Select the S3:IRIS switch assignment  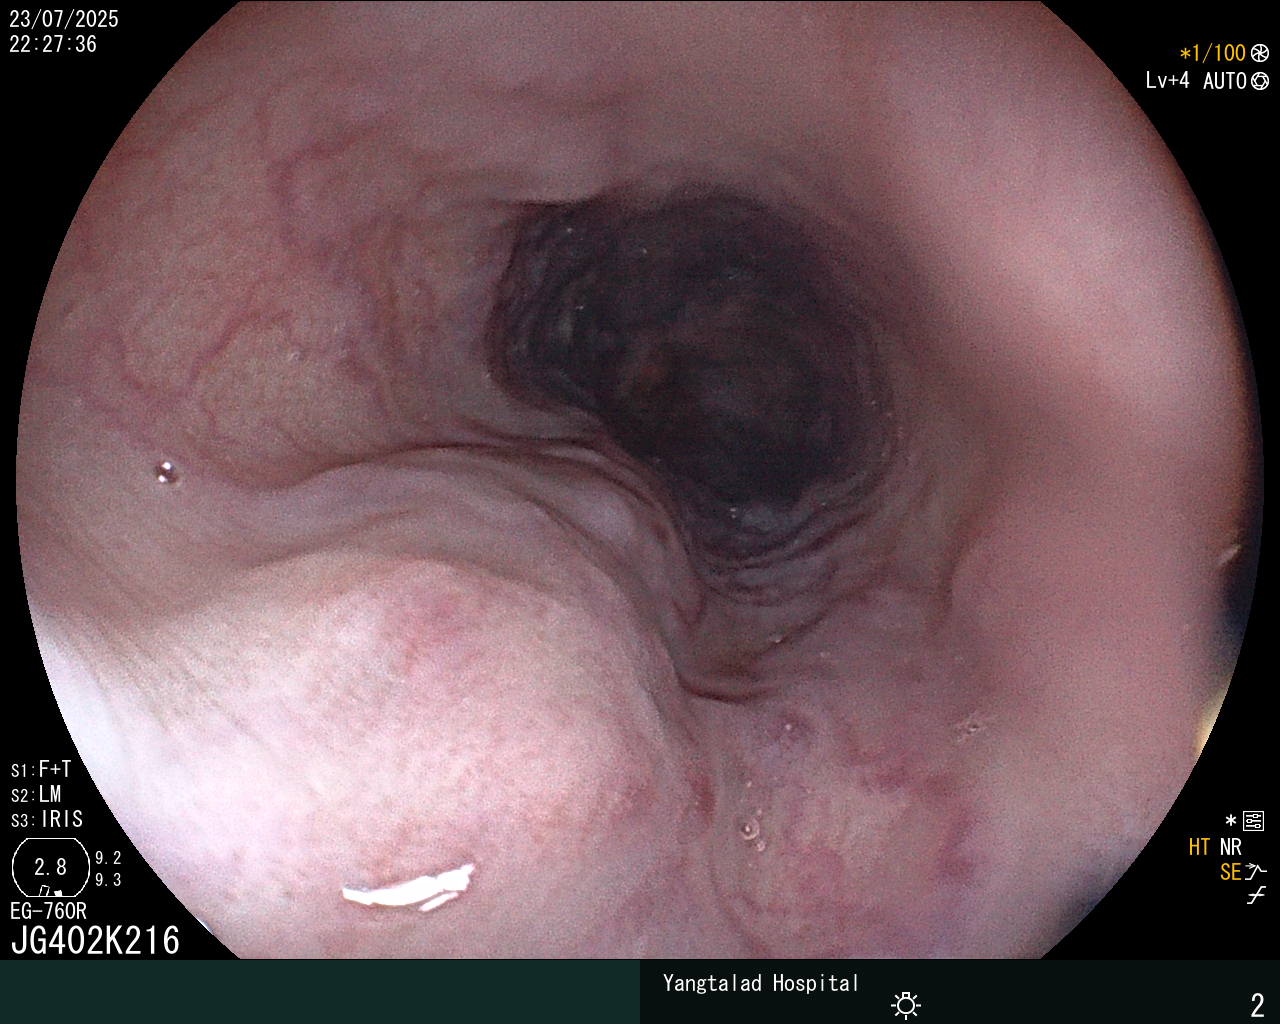(47, 820)
